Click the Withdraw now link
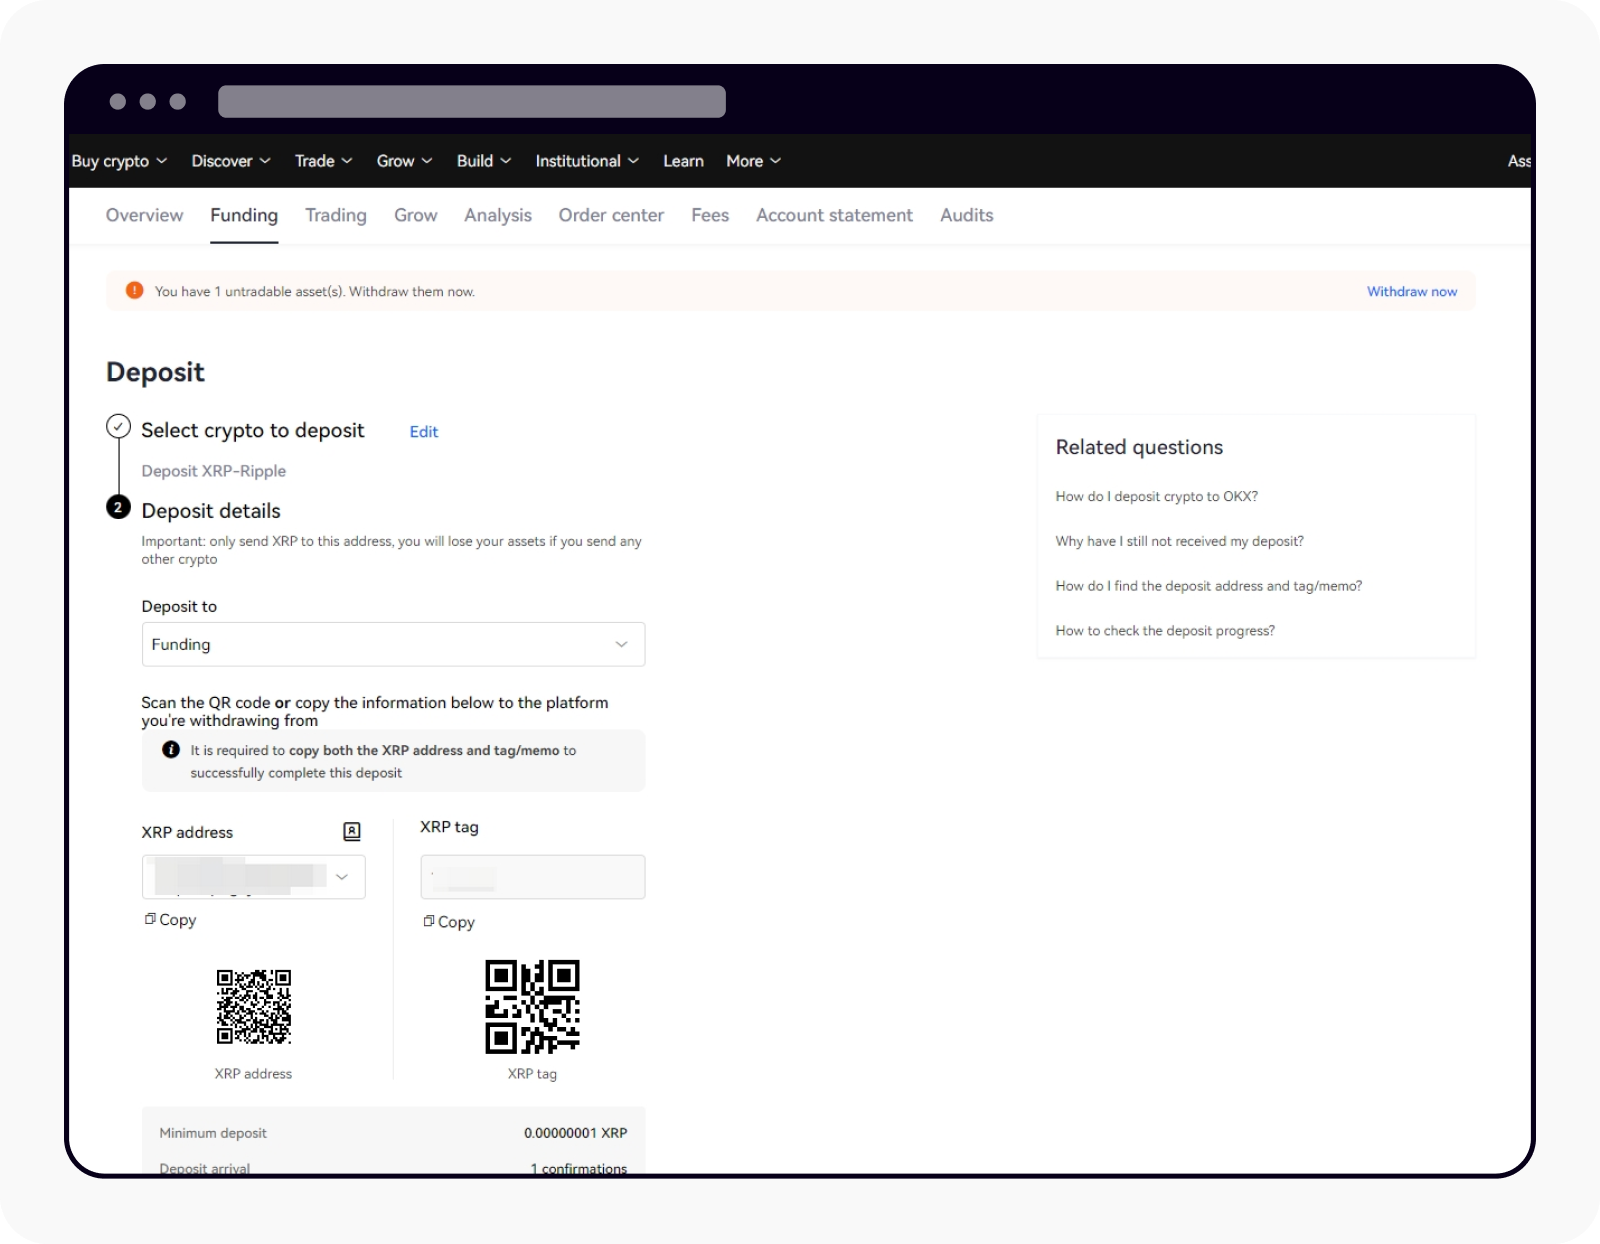The width and height of the screenshot is (1600, 1244). [1412, 291]
